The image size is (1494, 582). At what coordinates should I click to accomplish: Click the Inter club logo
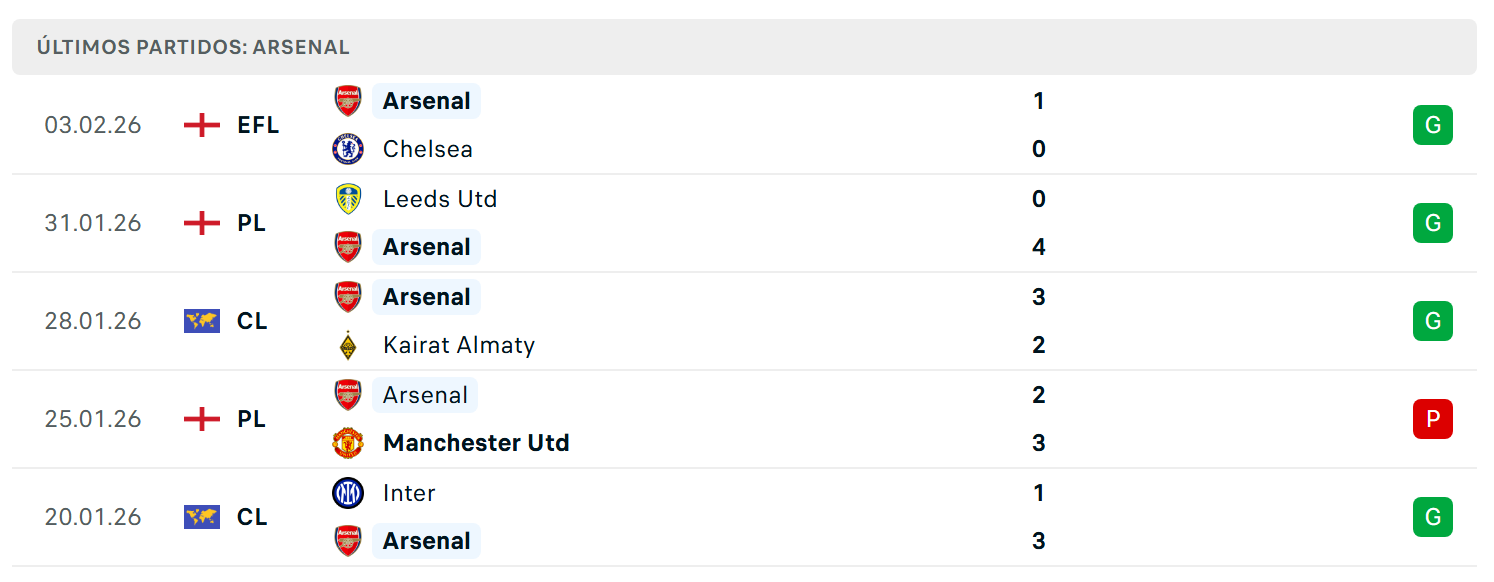tap(348, 493)
